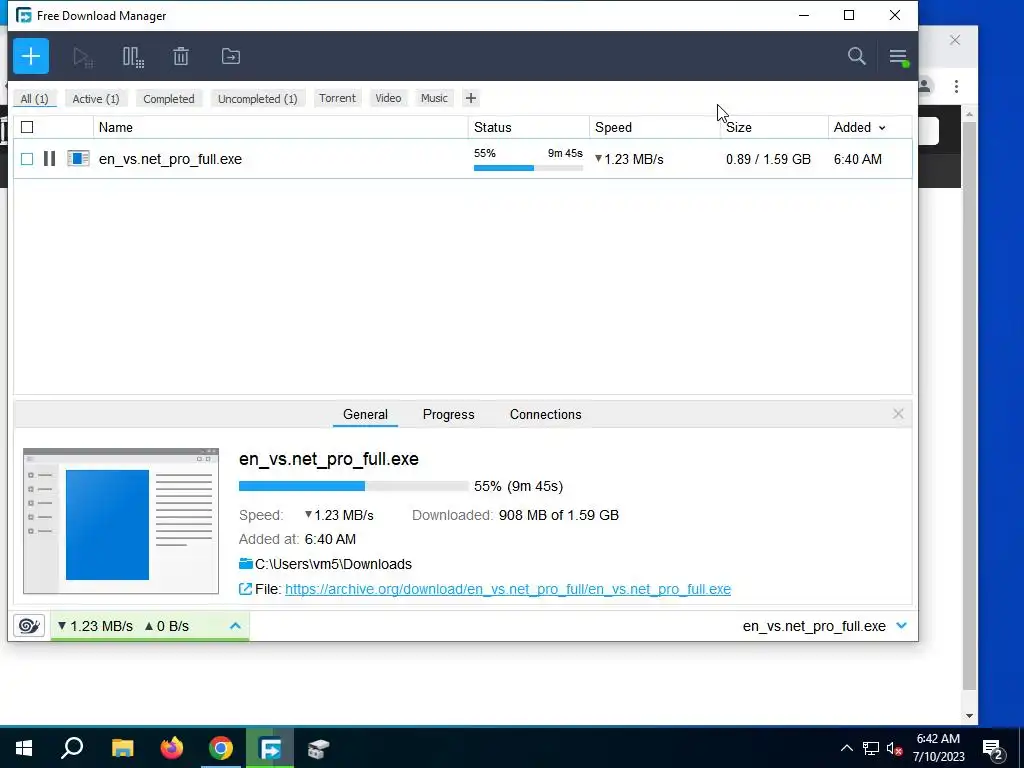Click the pause selected downloads icon

(133, 57)
